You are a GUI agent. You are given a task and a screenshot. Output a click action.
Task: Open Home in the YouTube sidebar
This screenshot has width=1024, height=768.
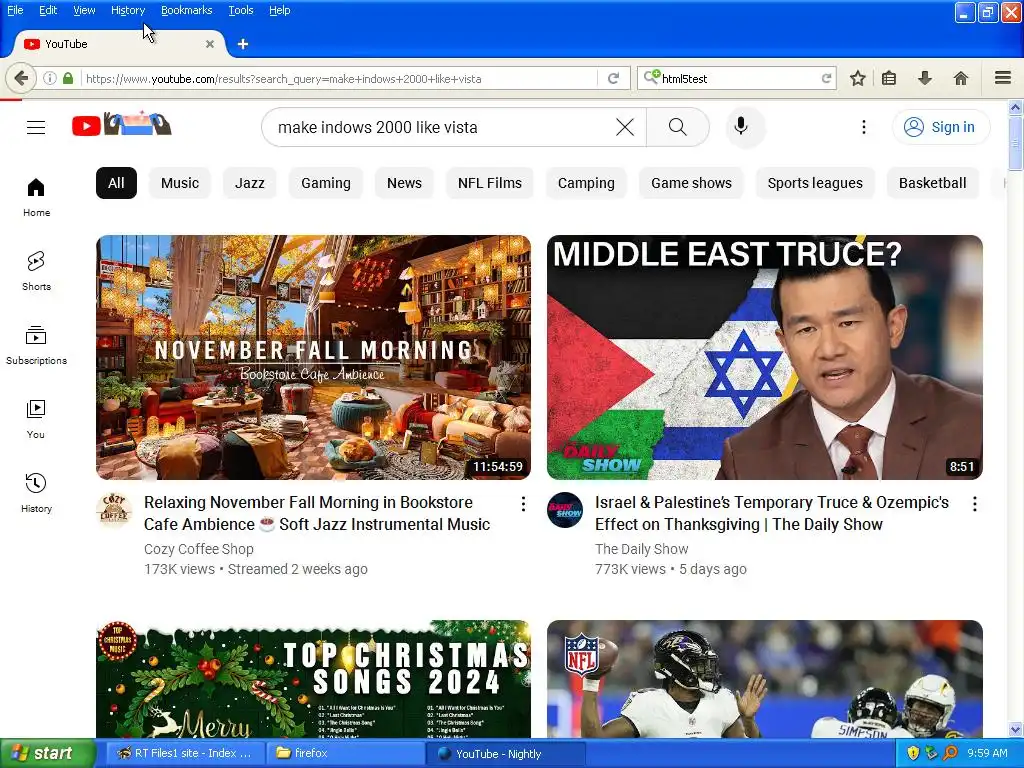36,197
